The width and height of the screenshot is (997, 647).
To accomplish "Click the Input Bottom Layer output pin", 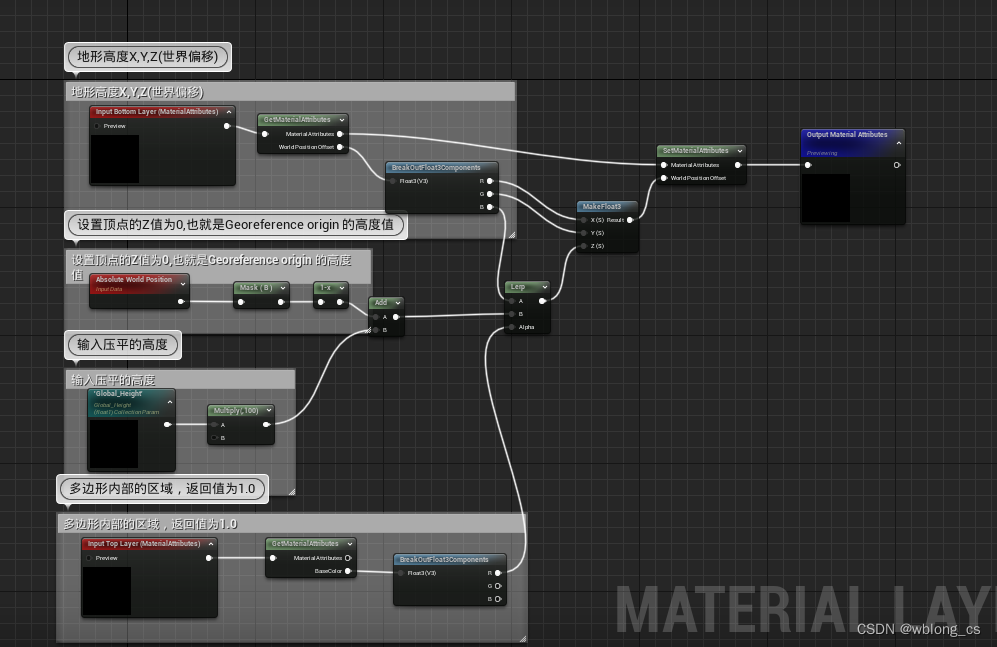I will [227, 126].
